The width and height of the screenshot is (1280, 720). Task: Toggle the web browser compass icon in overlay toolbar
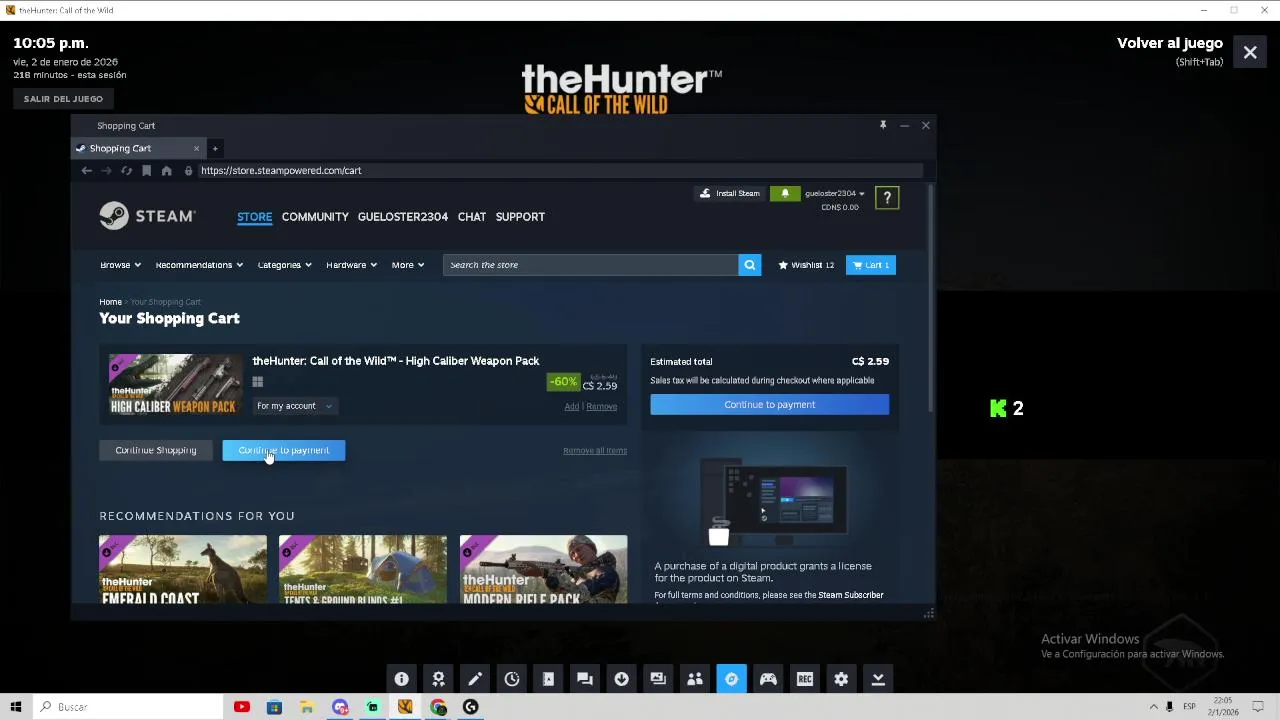731,679
